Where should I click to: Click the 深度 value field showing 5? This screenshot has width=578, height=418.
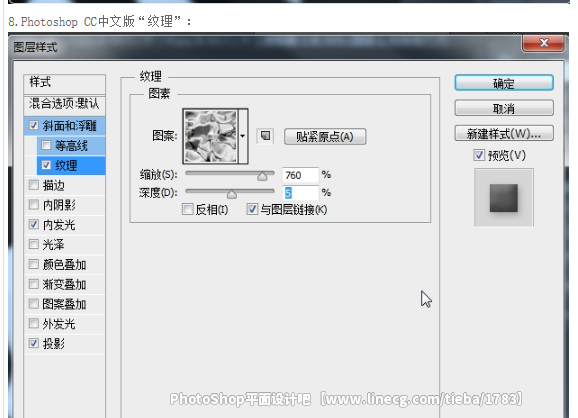tap(300, 192)
